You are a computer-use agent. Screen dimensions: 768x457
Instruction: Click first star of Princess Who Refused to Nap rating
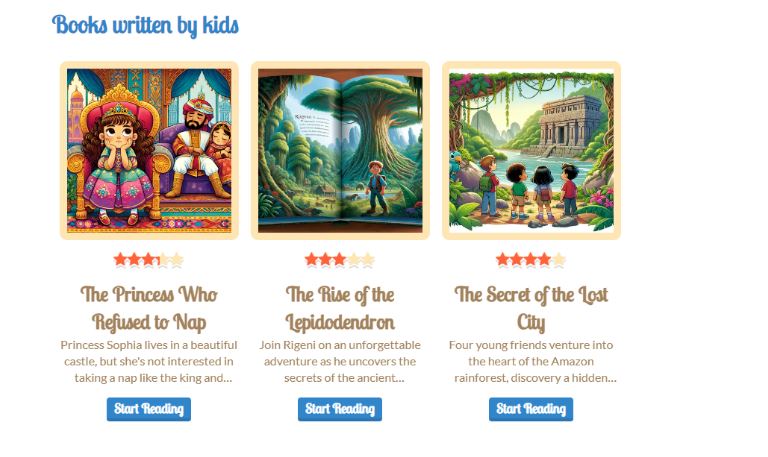pyautogui.click(x=120, y=259)
